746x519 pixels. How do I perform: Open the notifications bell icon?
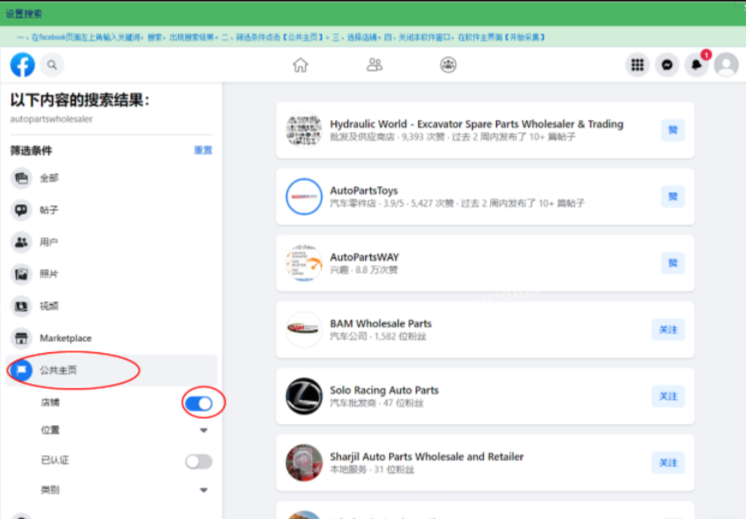697,65
